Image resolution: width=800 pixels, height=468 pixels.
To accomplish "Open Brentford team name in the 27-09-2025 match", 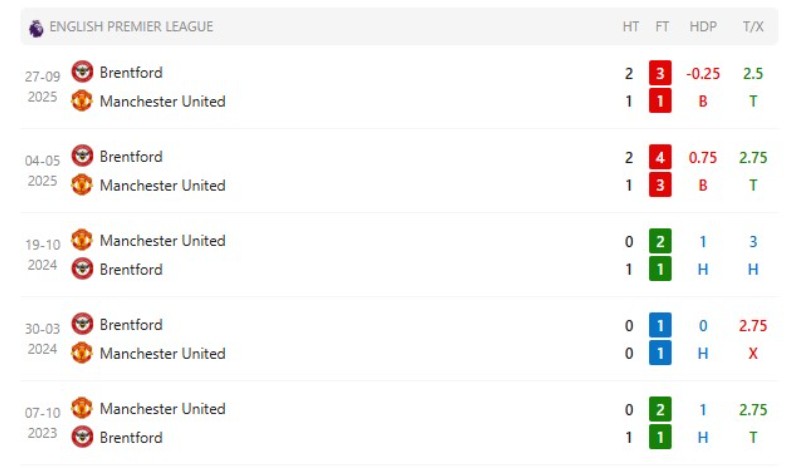I will [x=131, y=72].
